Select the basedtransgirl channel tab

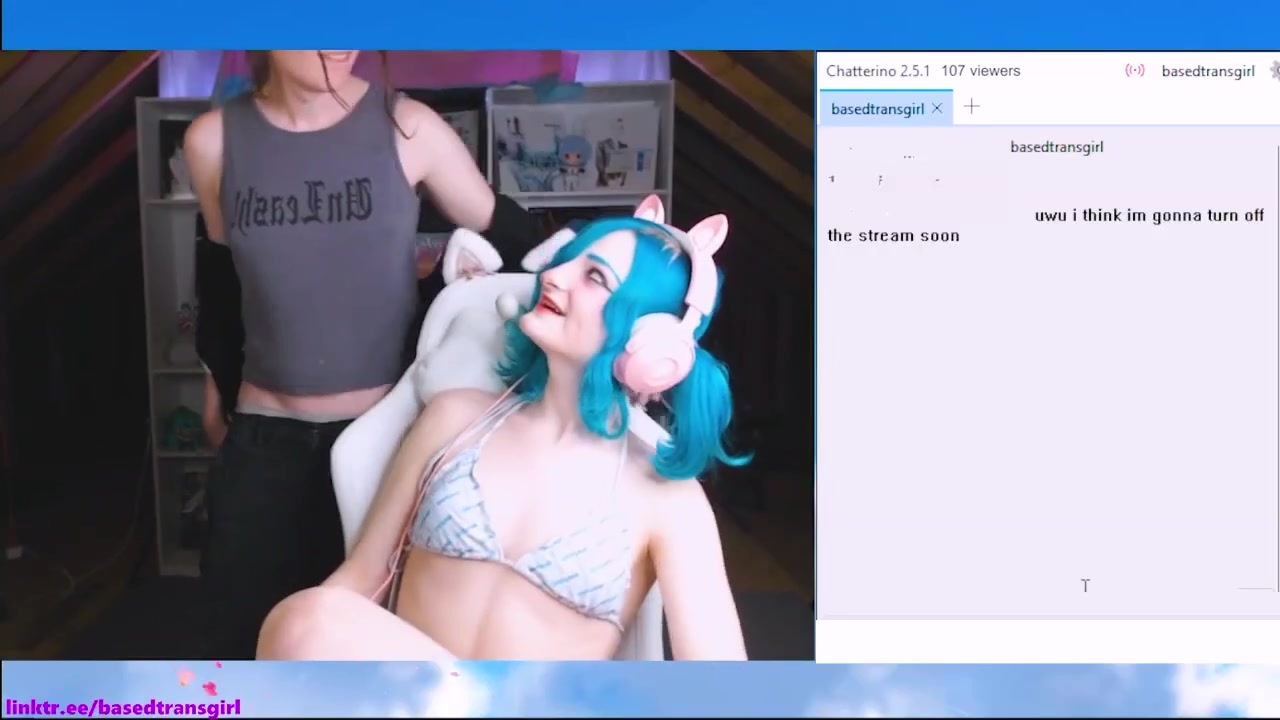pos(877,109)
